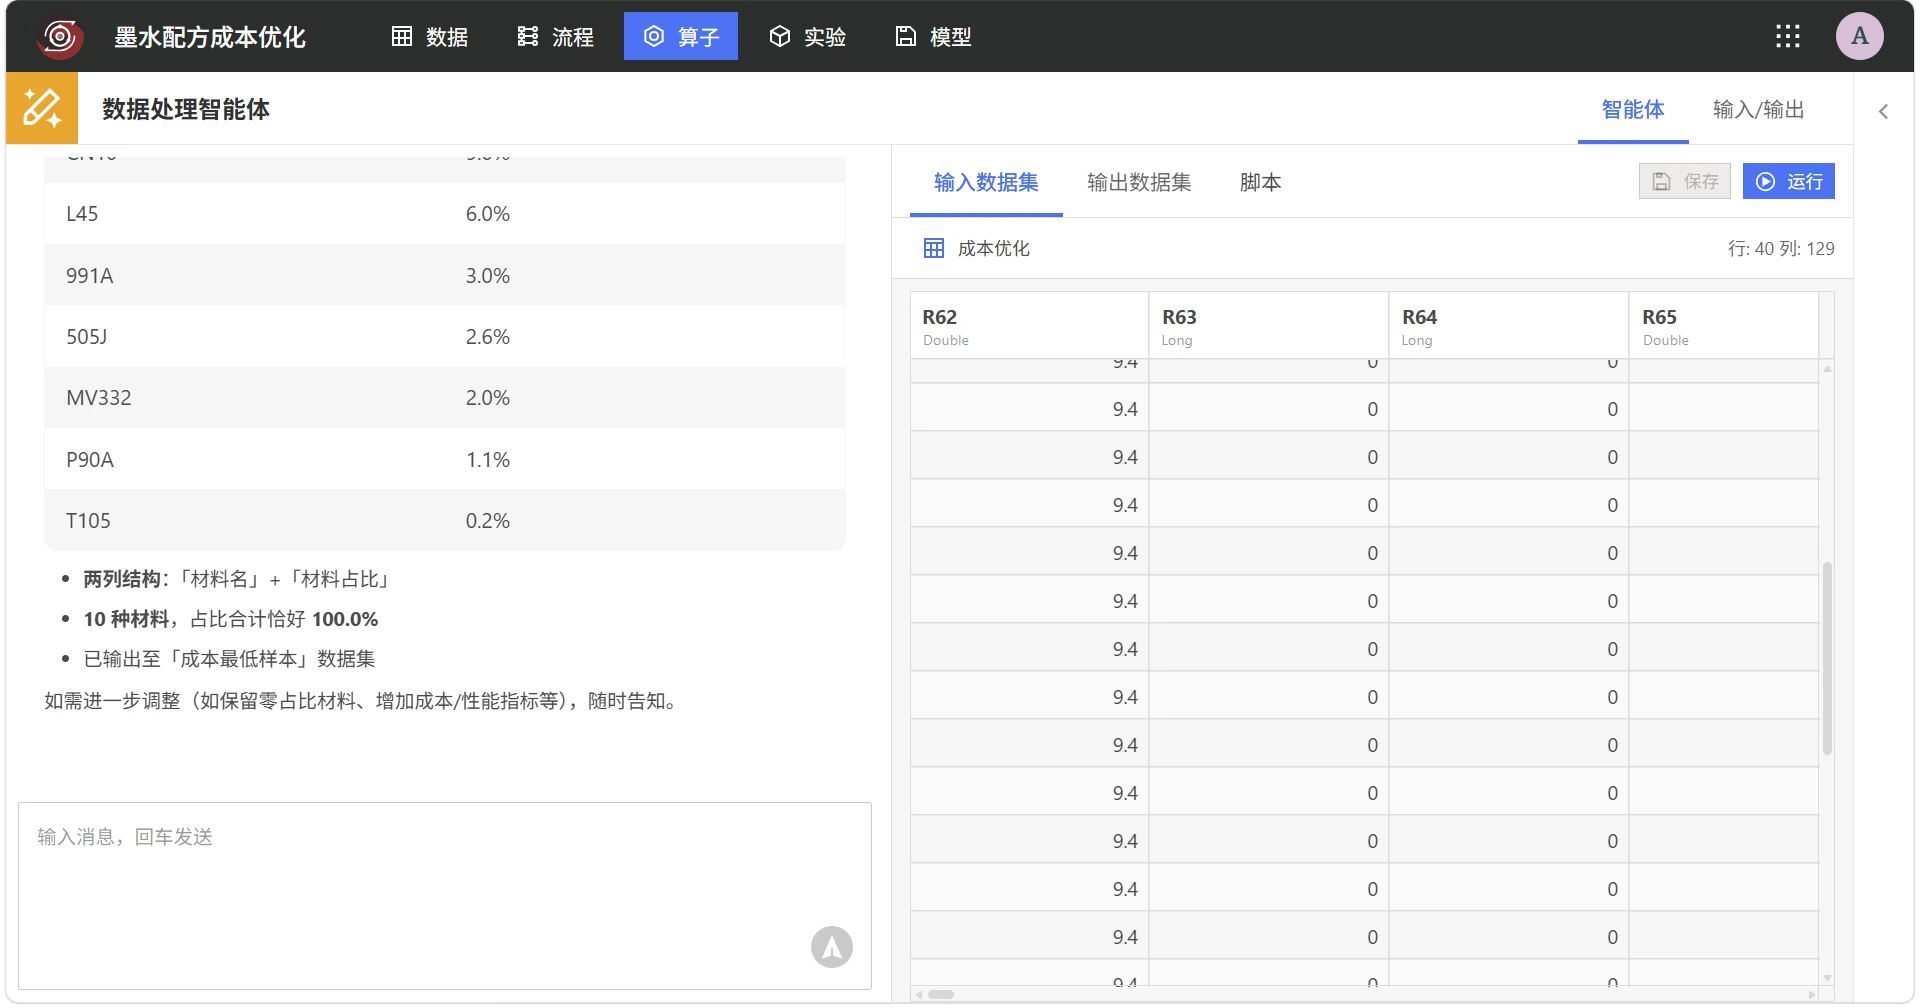Viewport: 1920px width, 1008px height.
Task: Click the L45 material row name
Action: tap(82, 214)
